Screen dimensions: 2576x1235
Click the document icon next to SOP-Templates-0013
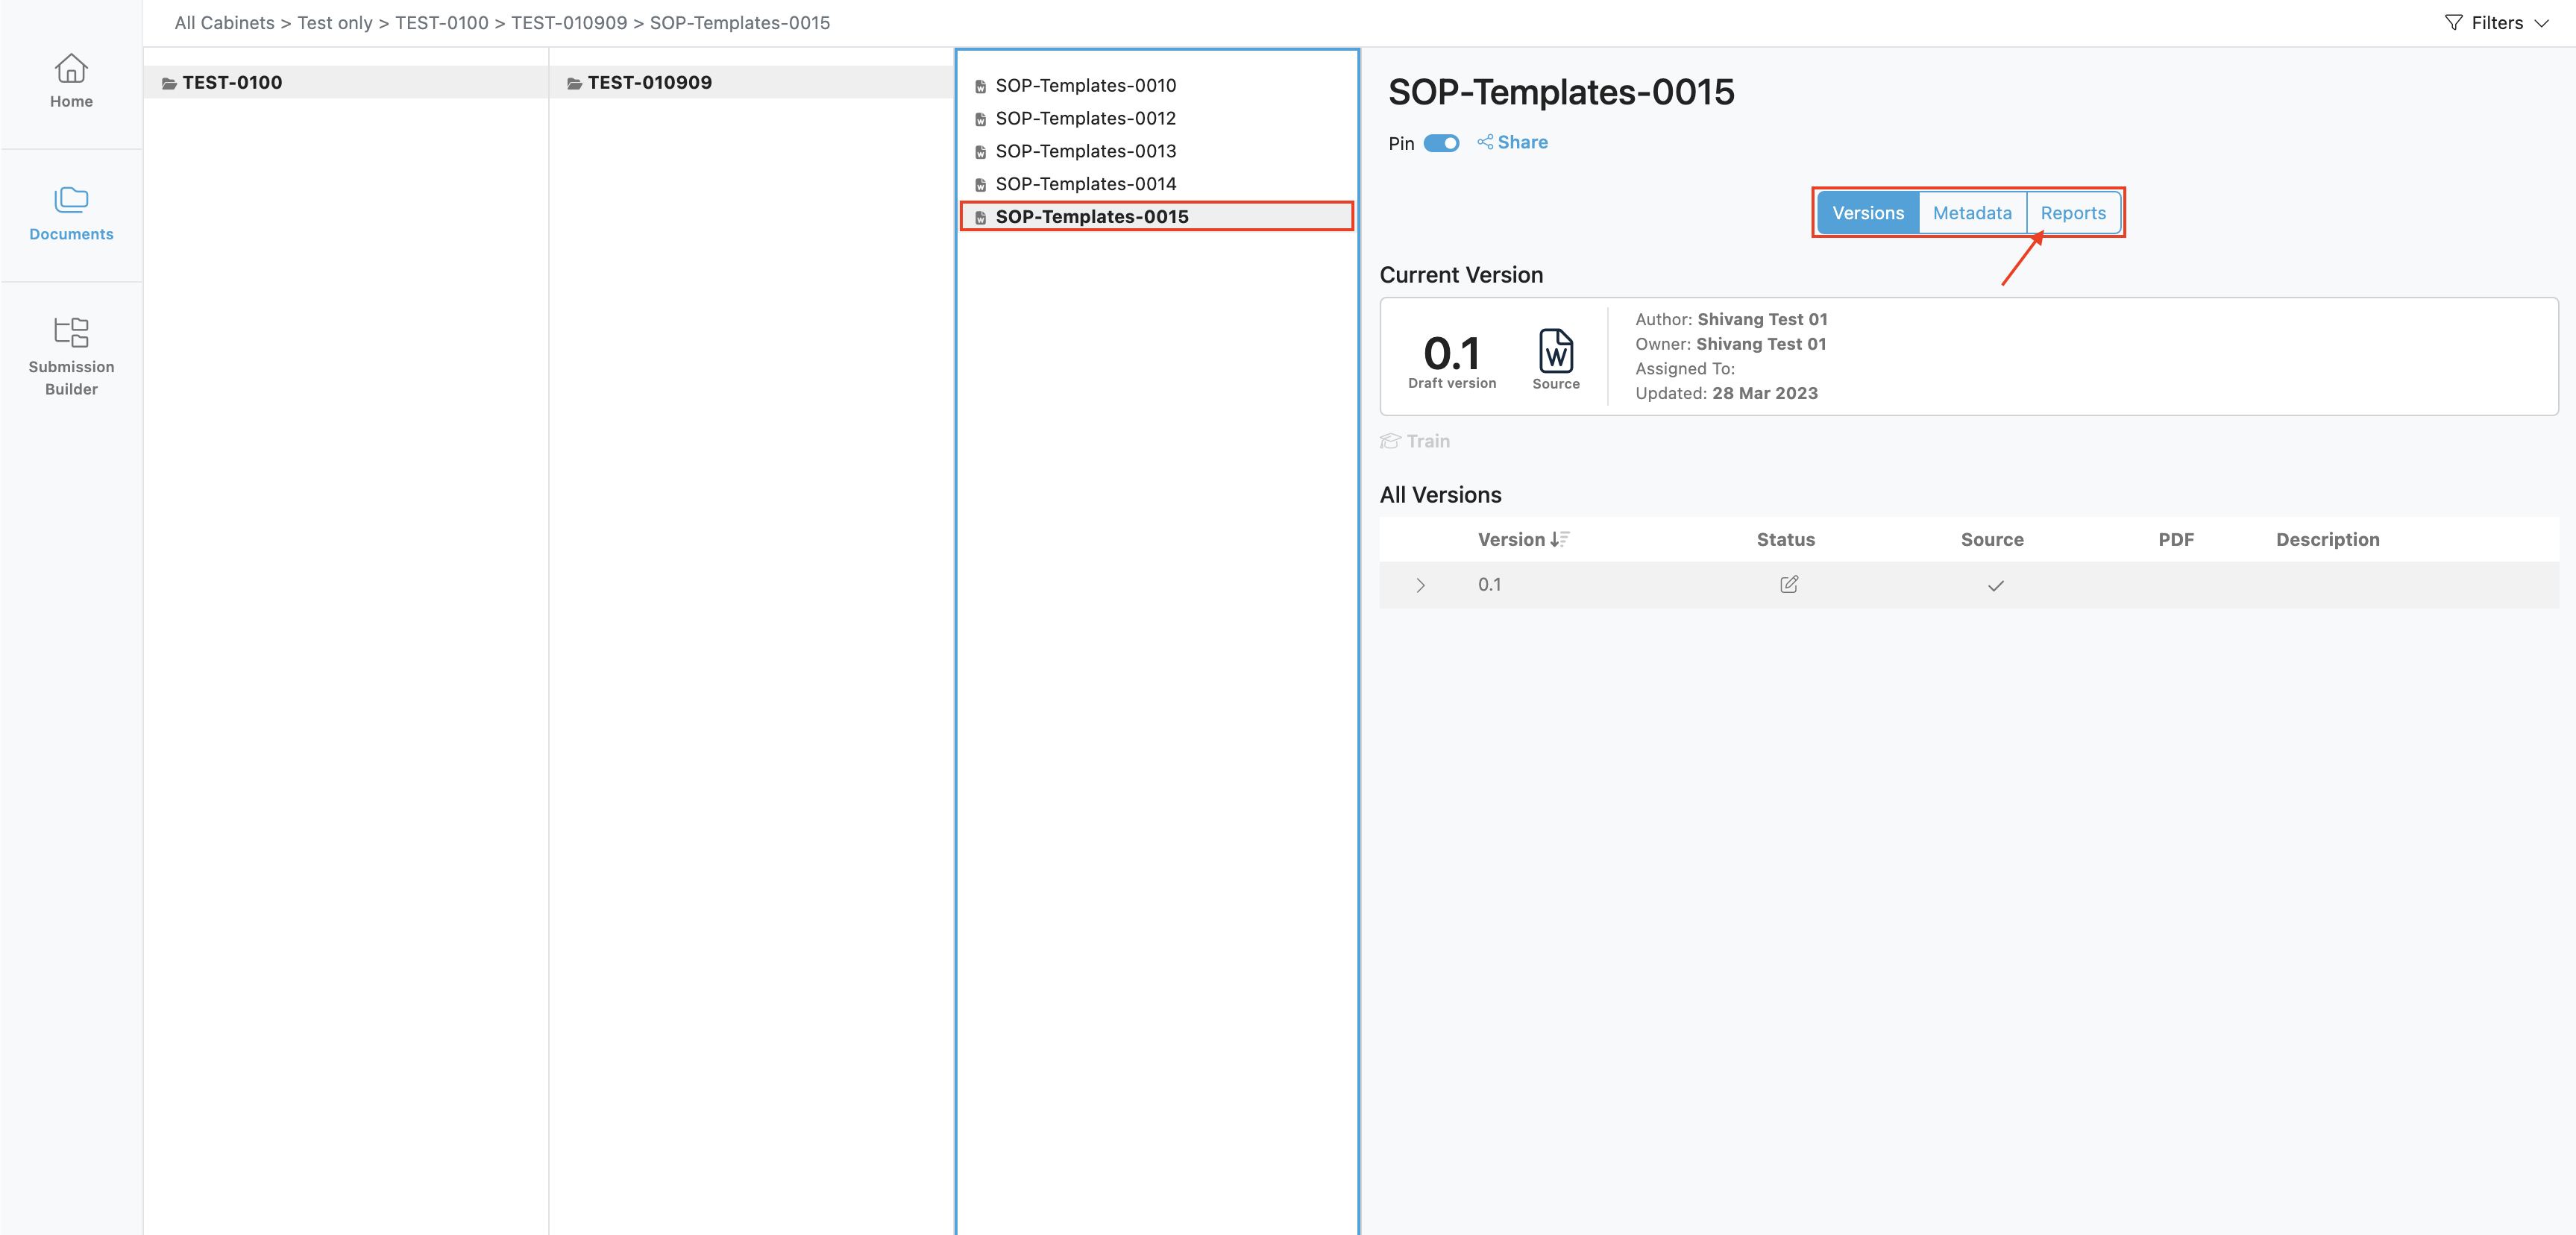pos(979,151)
